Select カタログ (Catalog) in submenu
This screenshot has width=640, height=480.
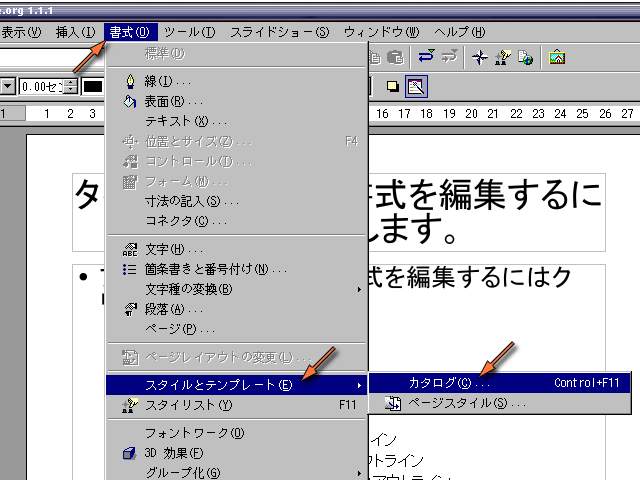500,383
